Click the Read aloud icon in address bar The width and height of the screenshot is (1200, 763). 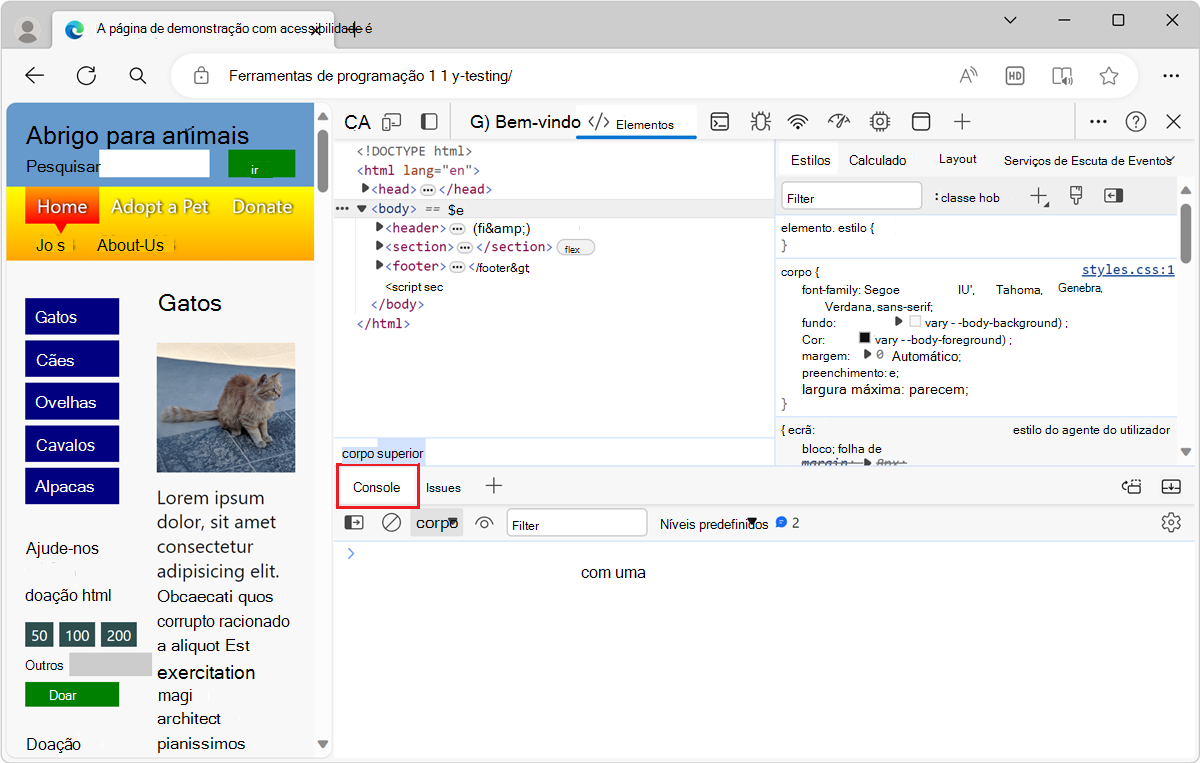pyautogui.click(x=968, y=75)
